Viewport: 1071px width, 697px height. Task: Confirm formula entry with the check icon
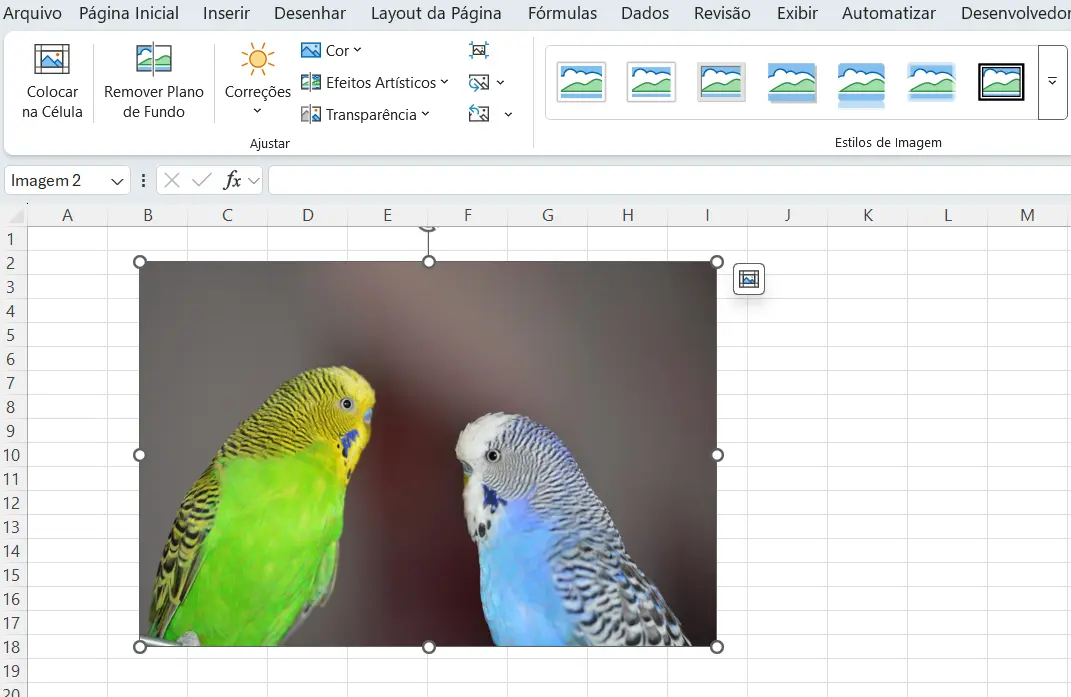click(202, 180)
